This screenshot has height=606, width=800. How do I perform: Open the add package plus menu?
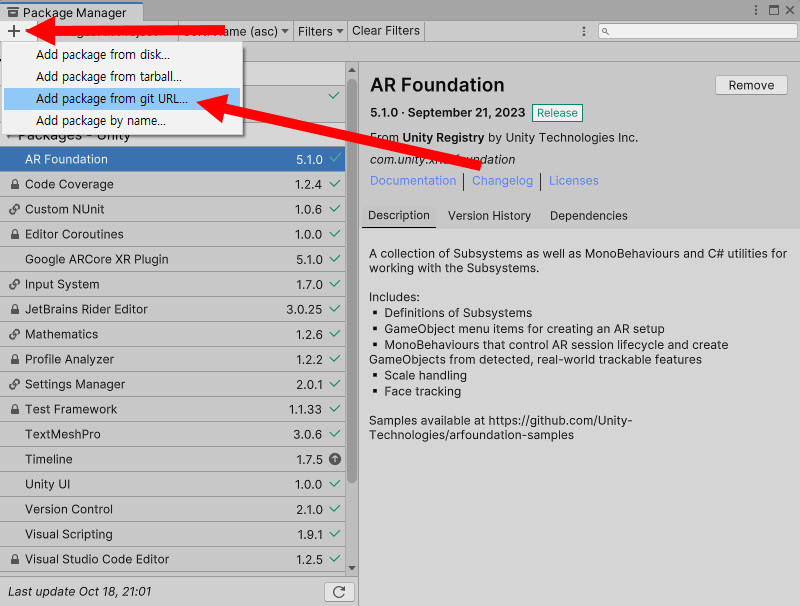tap(14, 31)
